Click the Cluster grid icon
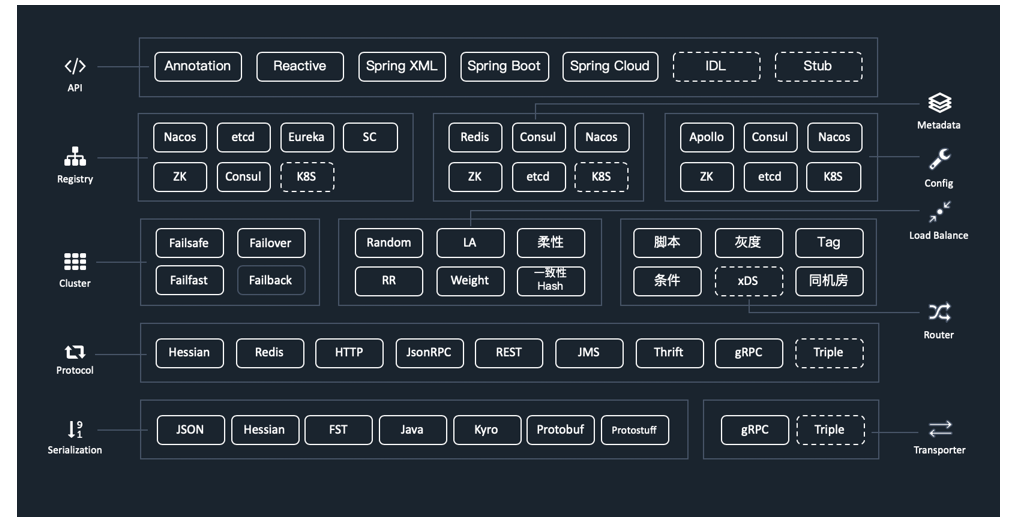1013x524 pixels. [x=75, y=261]
